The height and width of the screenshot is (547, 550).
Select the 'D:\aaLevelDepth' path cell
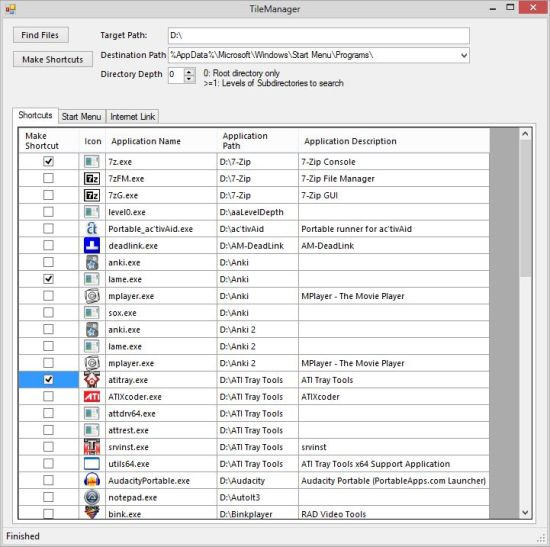pos(258,212)
